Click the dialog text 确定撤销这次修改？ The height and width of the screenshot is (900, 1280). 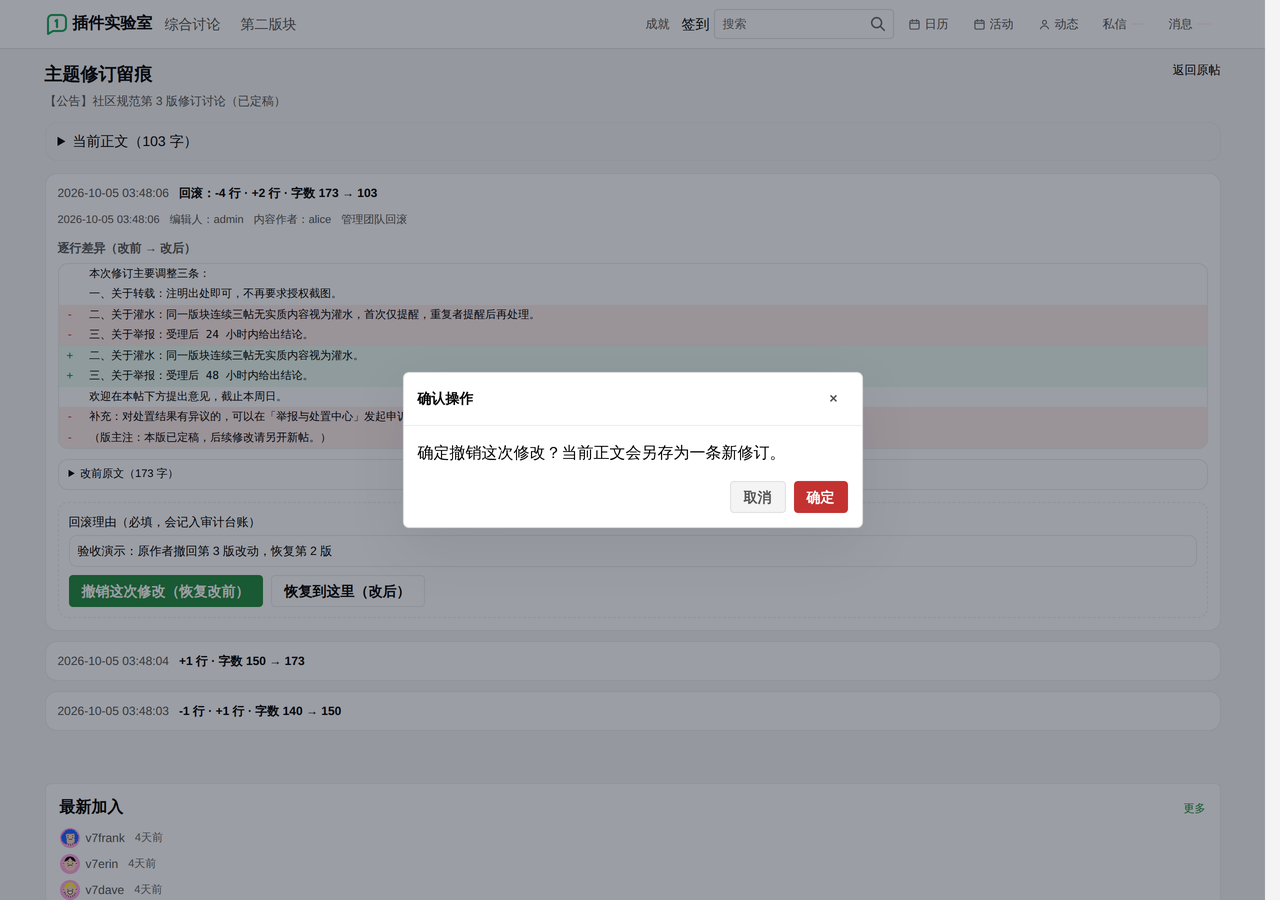tap(489, 453)
